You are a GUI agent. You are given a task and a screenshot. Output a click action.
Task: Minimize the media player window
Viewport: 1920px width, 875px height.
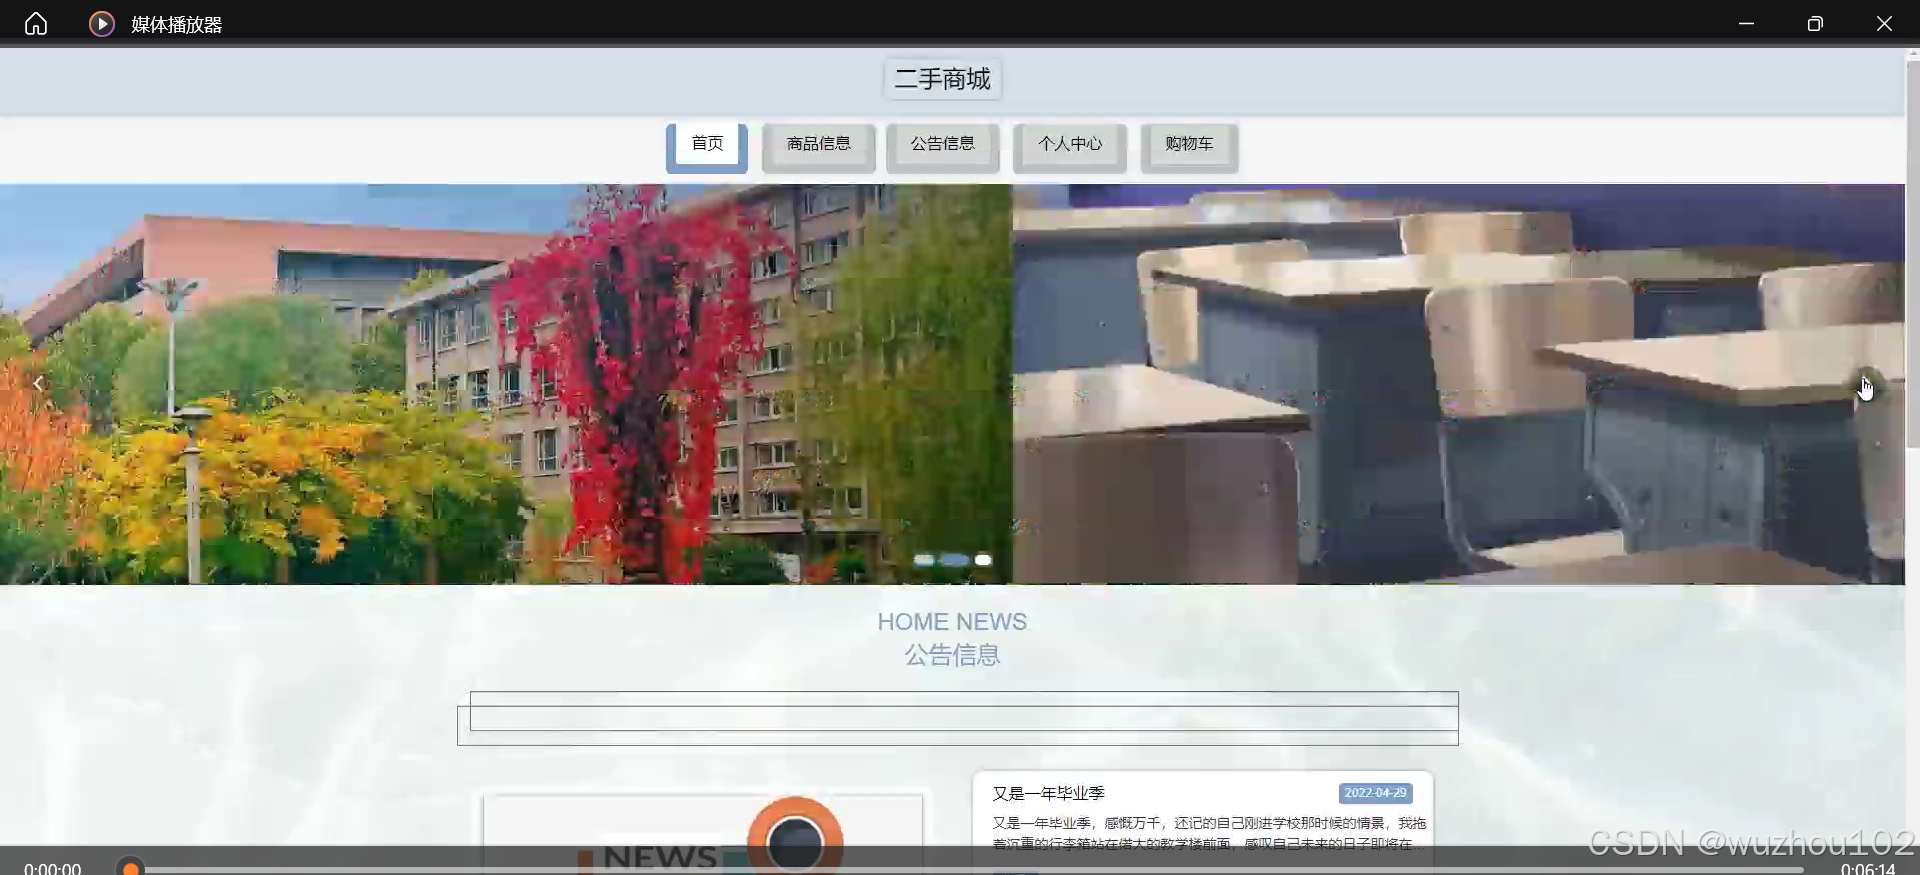tap(1746, 23)
